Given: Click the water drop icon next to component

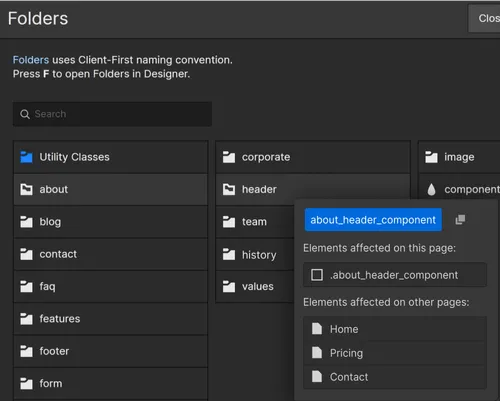Looking at the screenshot, I should 431,189.
